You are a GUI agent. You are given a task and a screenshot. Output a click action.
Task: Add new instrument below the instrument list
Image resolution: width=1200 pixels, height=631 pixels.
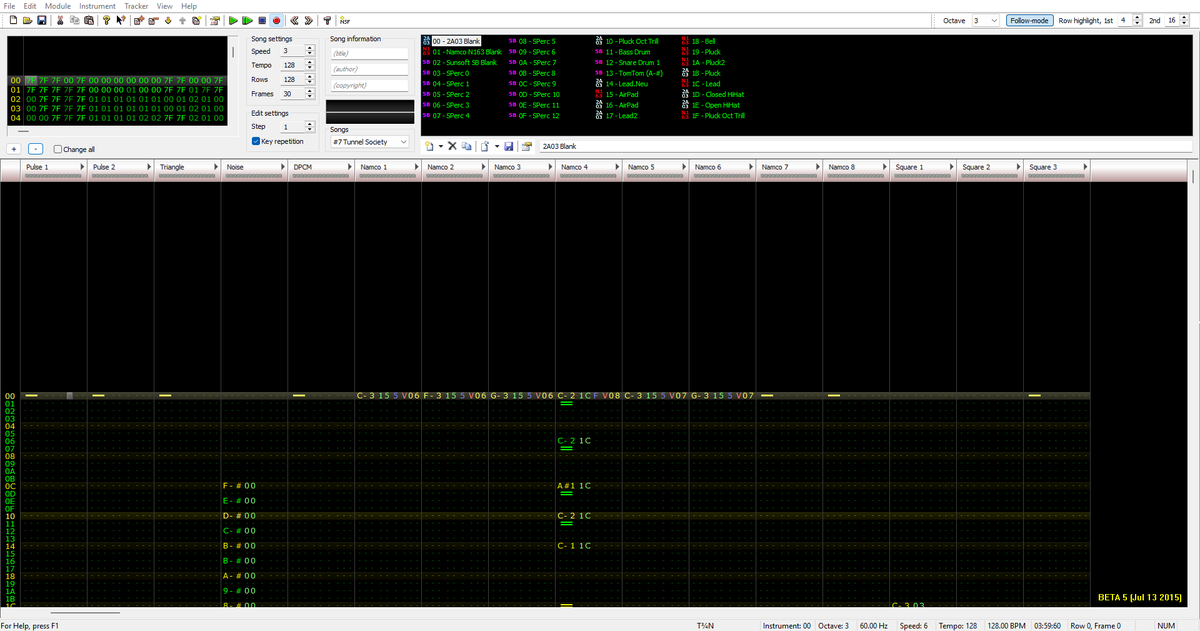429,146
